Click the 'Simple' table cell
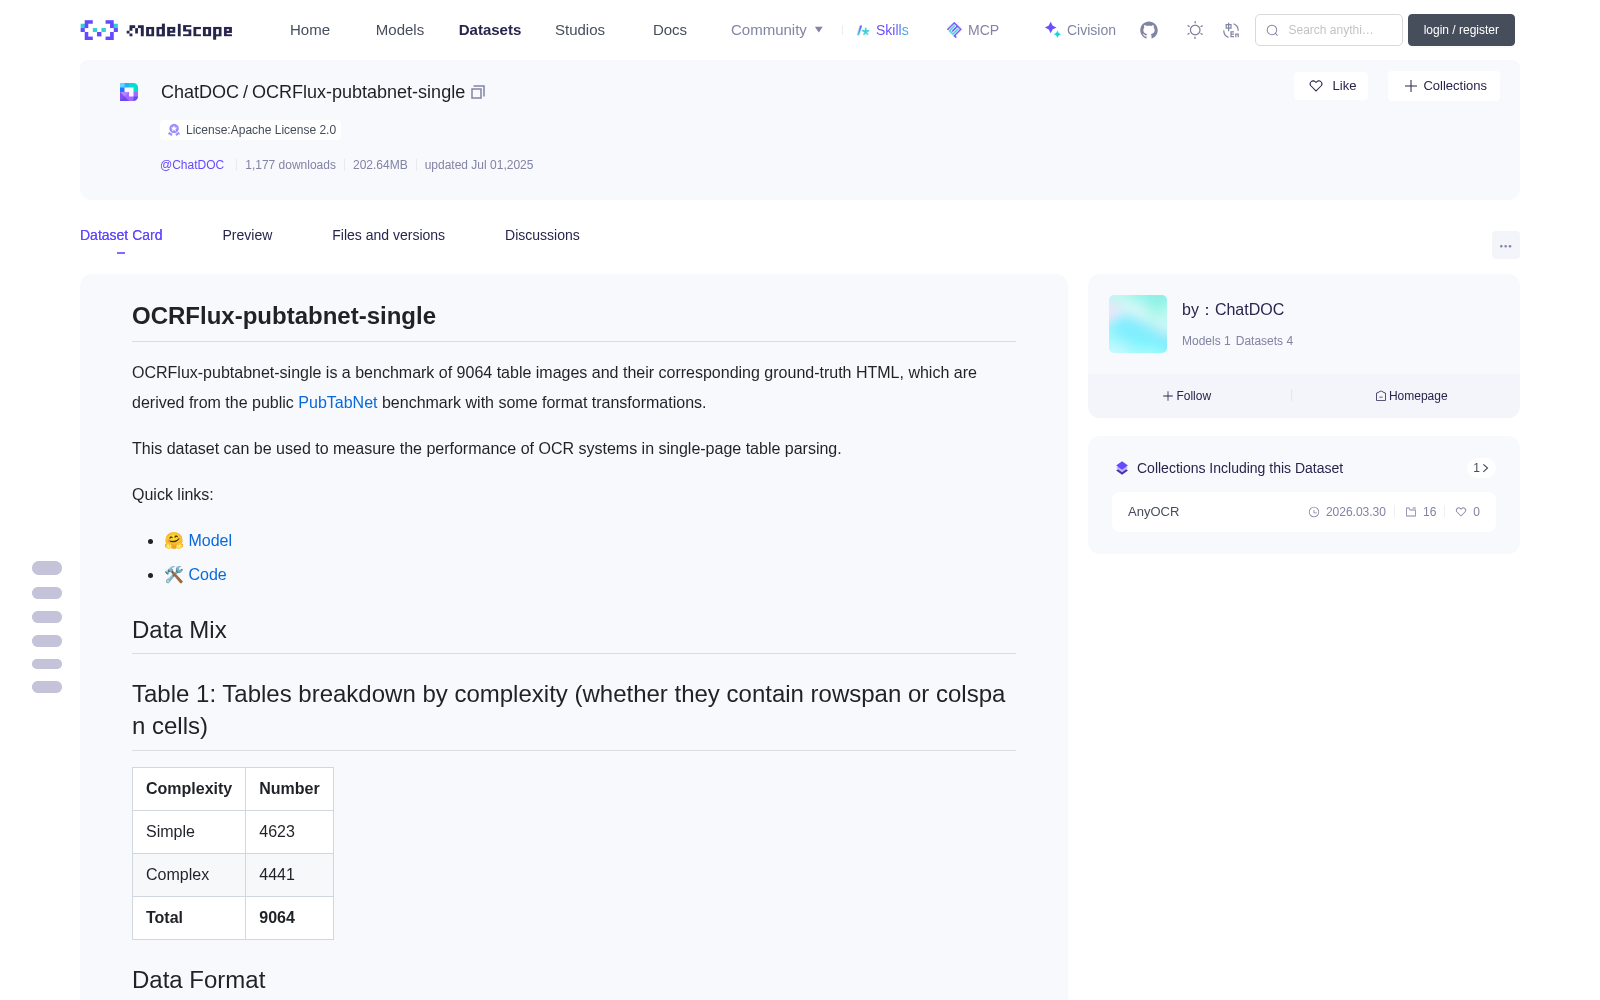Viewport: 1600px width, 1000px height. pyautogui.click(x=189, y=832)
